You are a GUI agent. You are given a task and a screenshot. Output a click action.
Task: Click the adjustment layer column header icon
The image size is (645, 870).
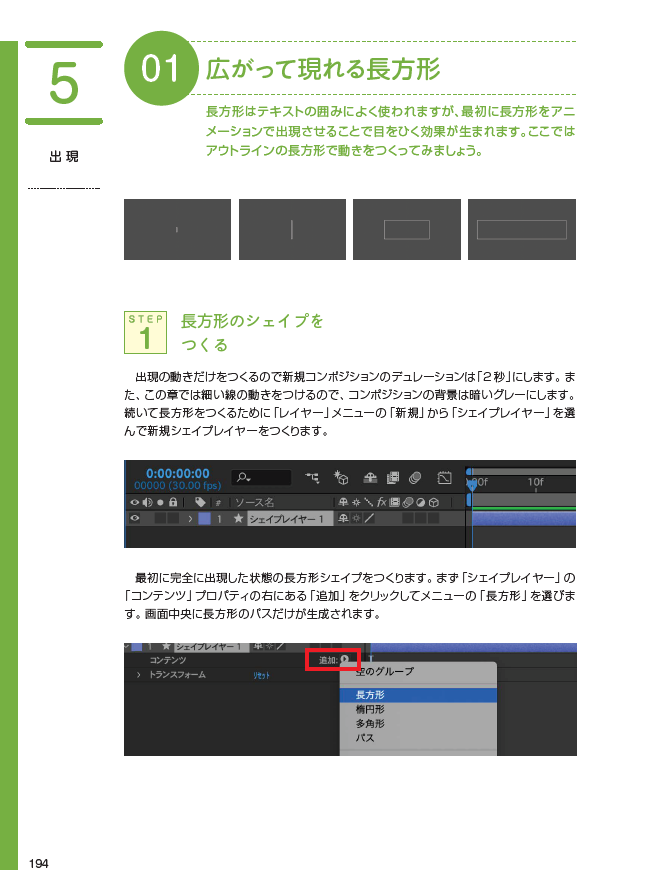420,502
